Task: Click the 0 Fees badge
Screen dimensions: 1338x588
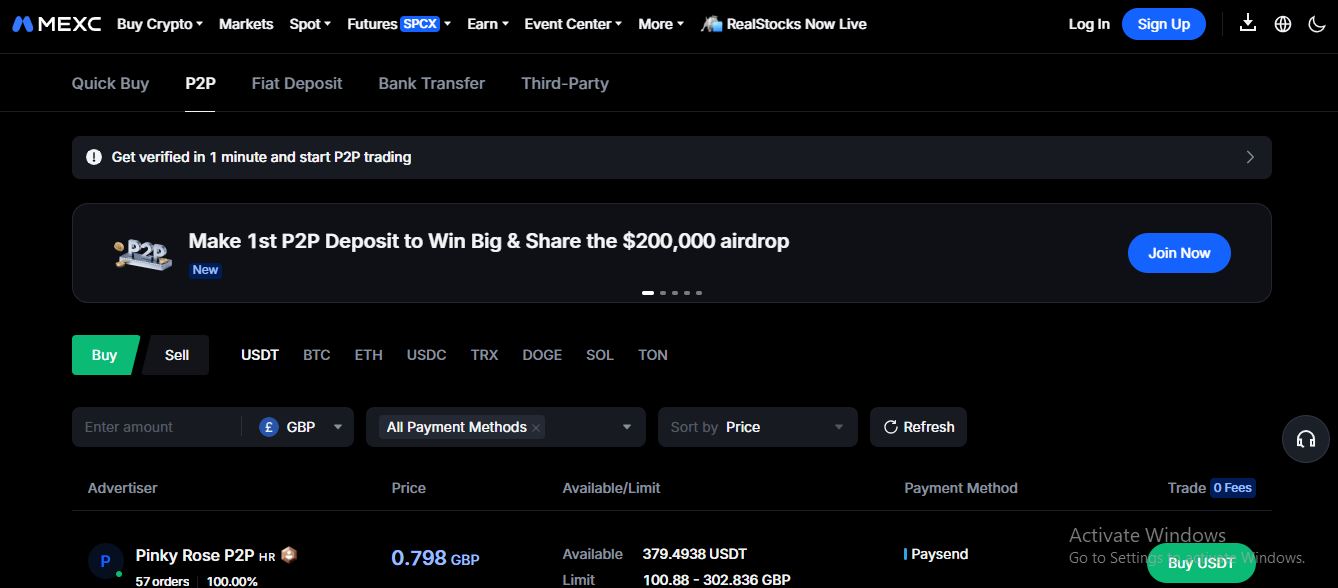Action: pos(1233,488)
